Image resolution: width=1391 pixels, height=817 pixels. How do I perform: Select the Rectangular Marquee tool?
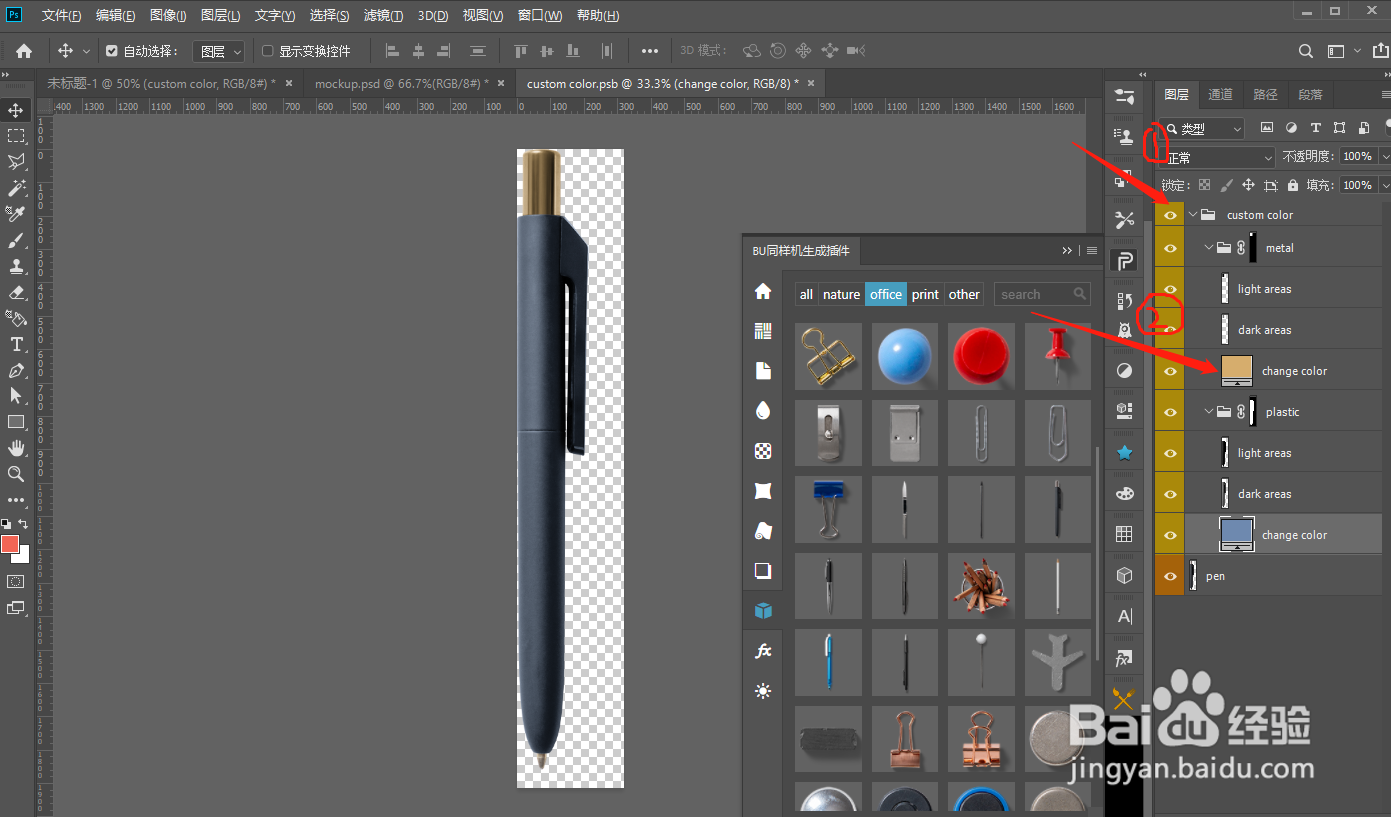(16, 136)
